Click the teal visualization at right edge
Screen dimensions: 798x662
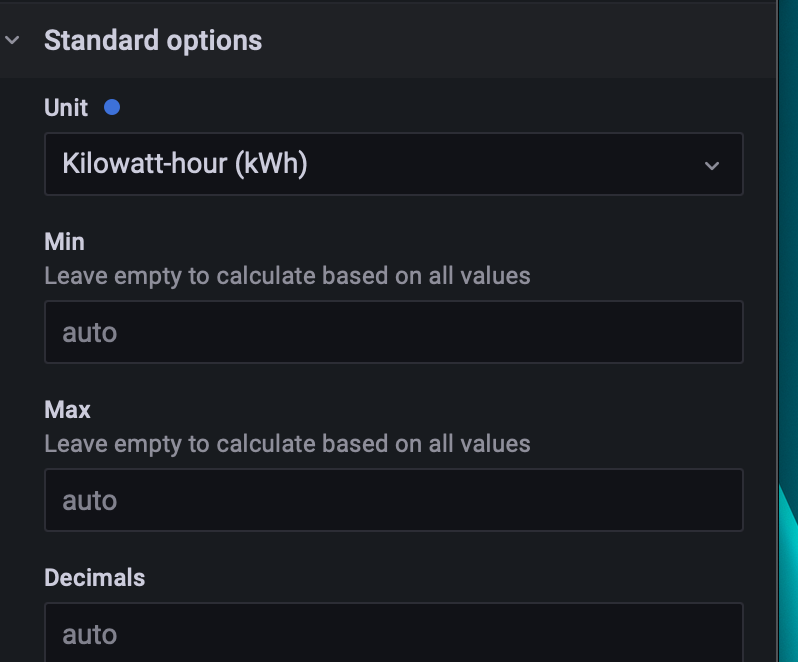[790, 560]
